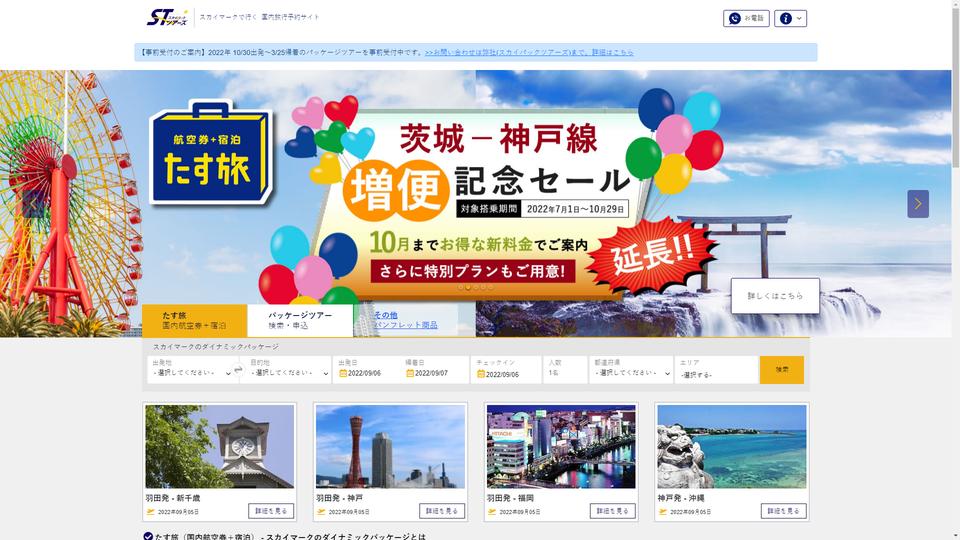Click the 羽田発 - 福岡 title text
960x540 pixels.
coord(510,498)
